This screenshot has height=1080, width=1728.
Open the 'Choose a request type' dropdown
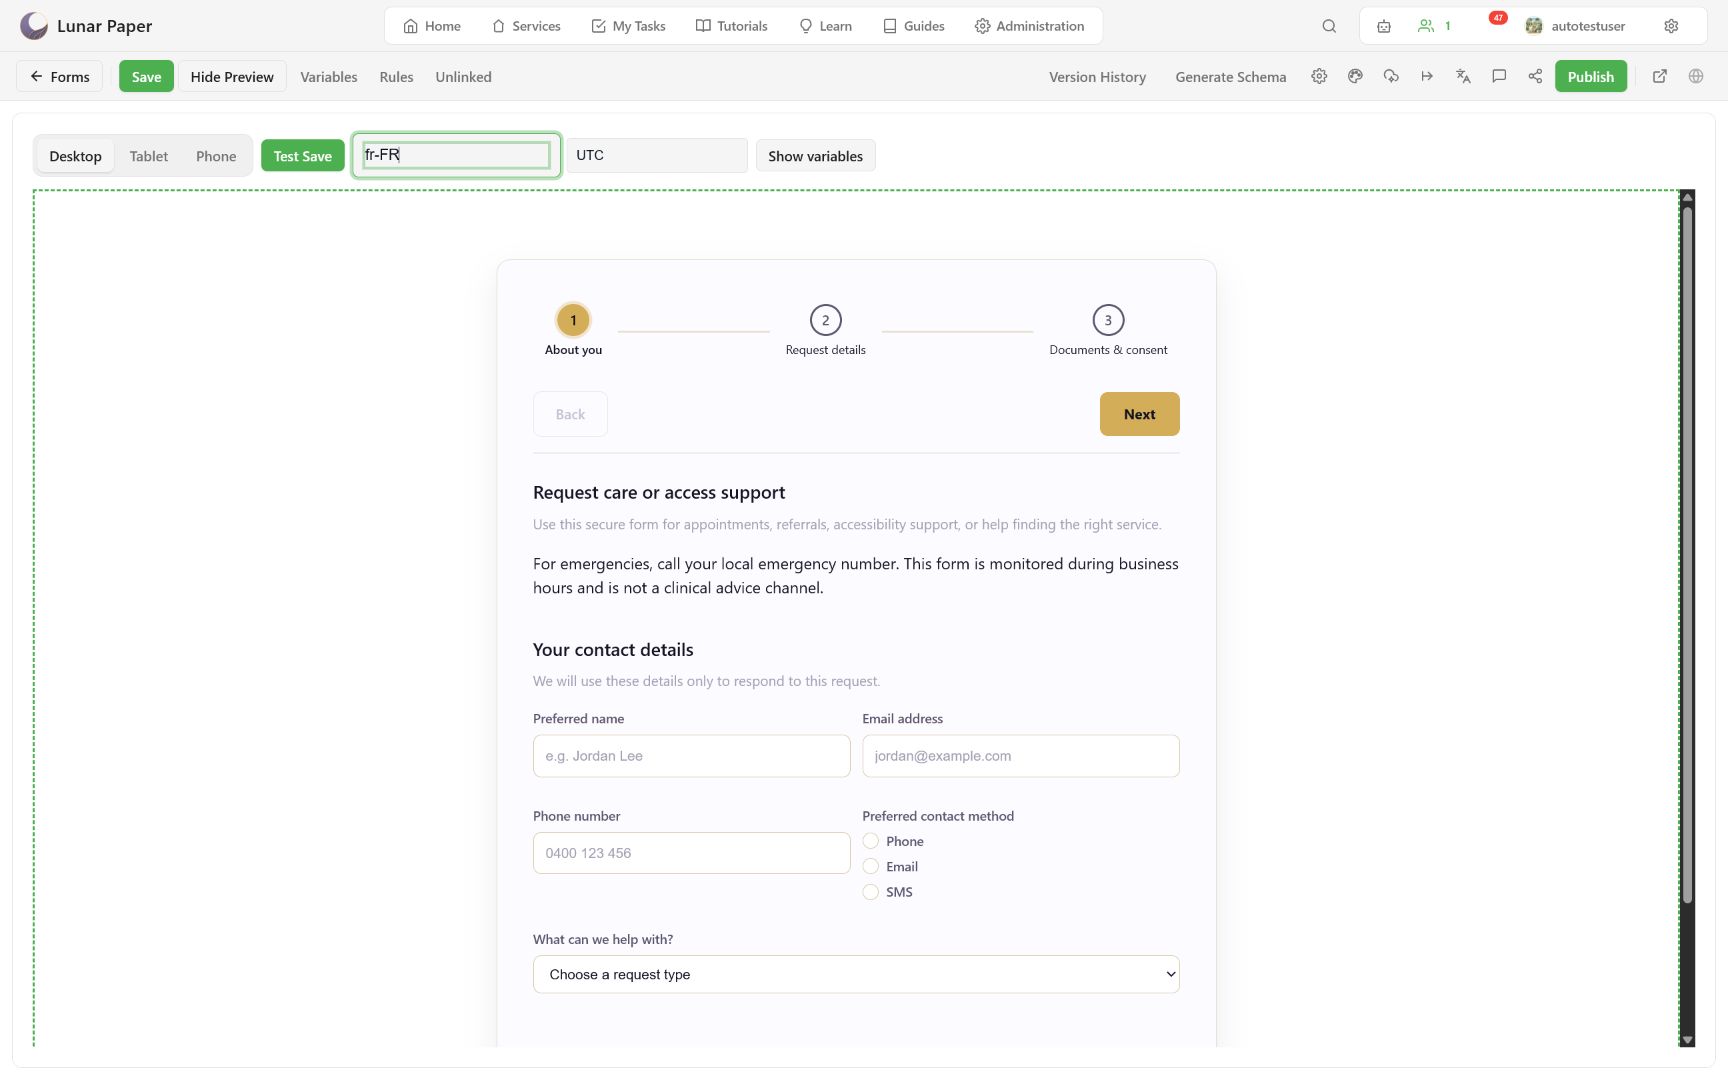[856, 974]
